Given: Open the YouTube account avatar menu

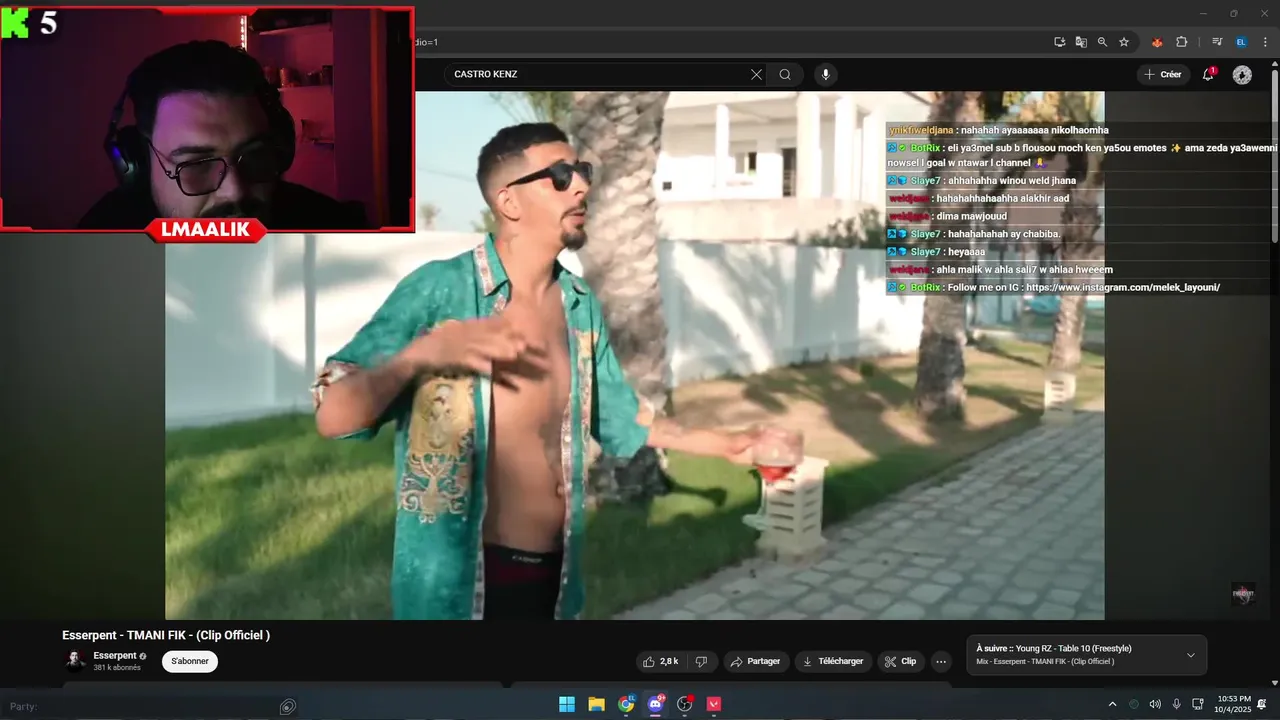Looking at the screenshot, I should coord(1242,75).
